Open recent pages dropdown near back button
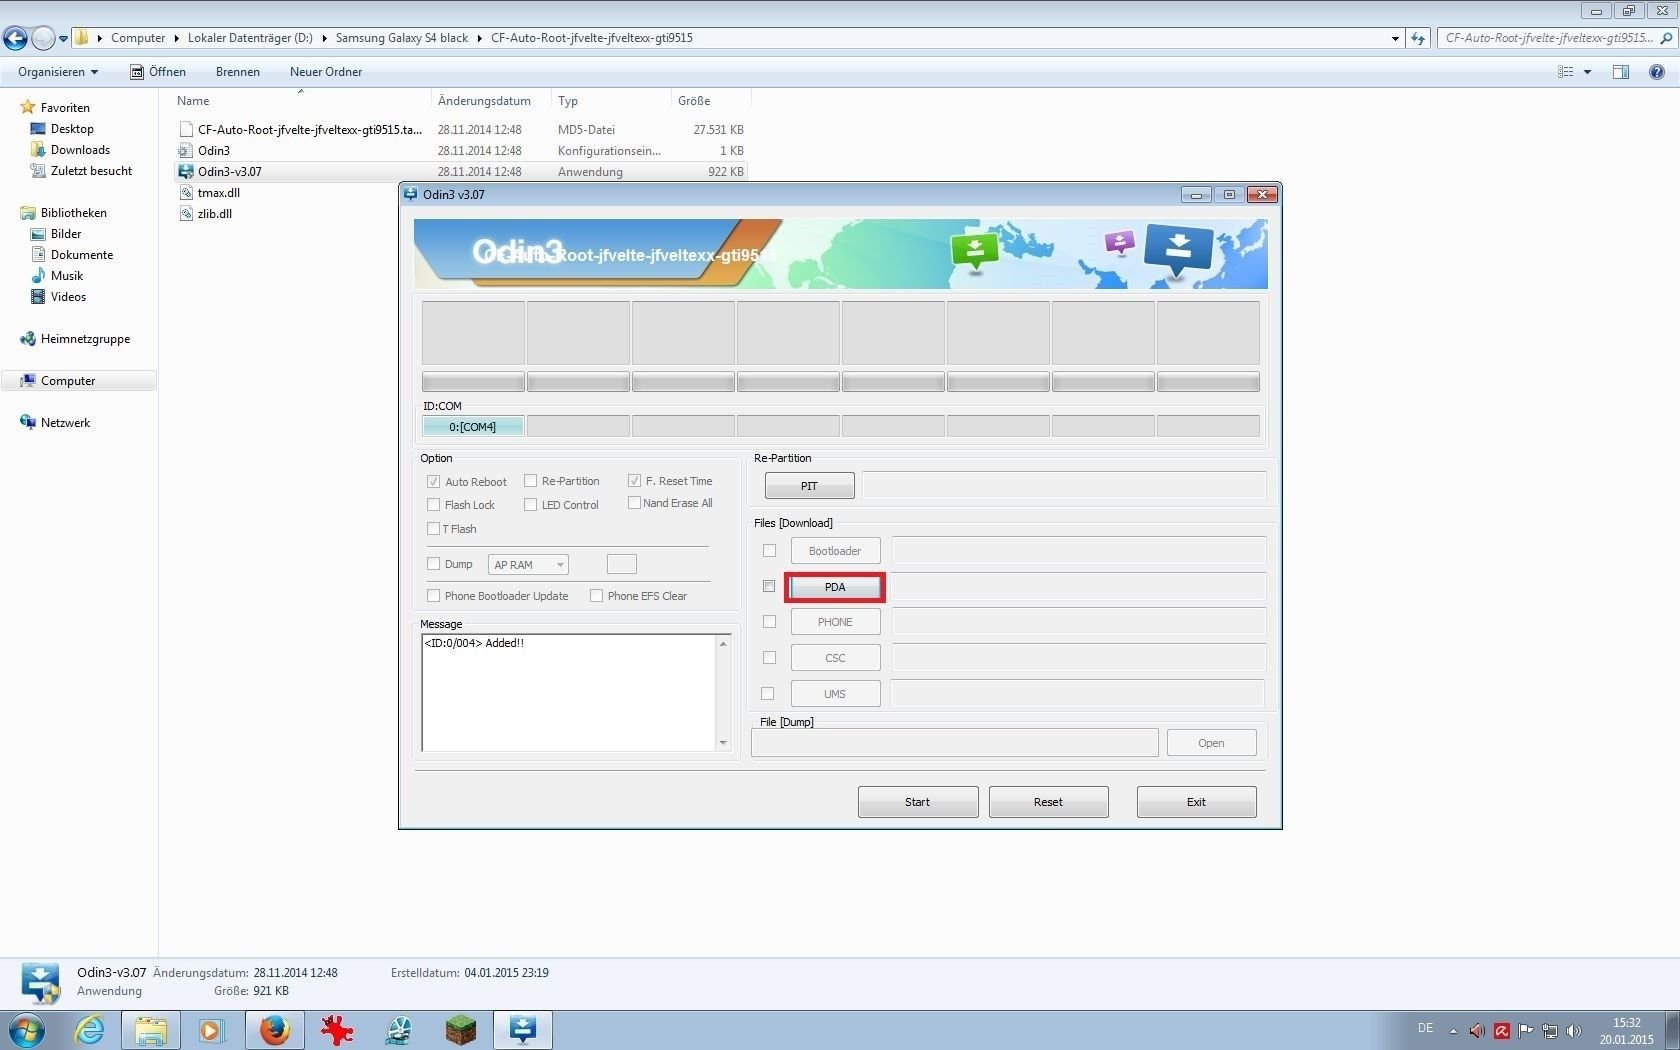Image resolution: width=1680 pixels, height=1050 pixels. [x=63, y=39]
